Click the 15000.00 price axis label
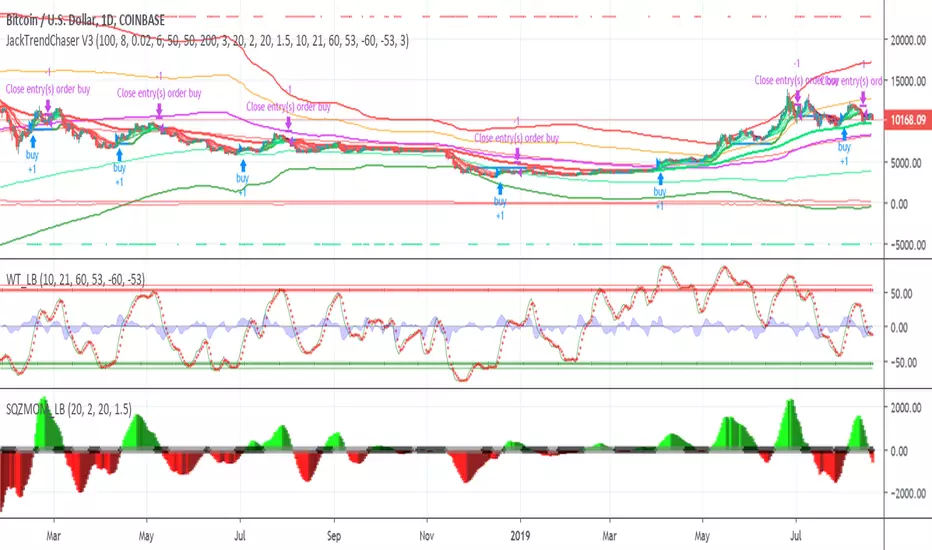Image resolution: width=932 pixels, height=550 pixels. point(908,81)
